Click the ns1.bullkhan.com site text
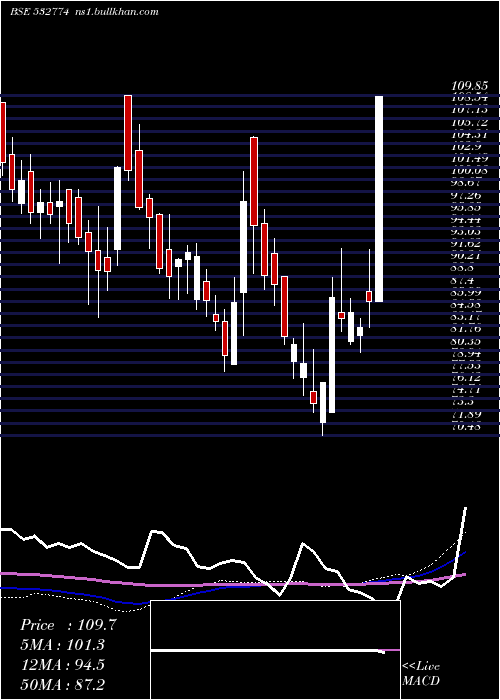 115,12
